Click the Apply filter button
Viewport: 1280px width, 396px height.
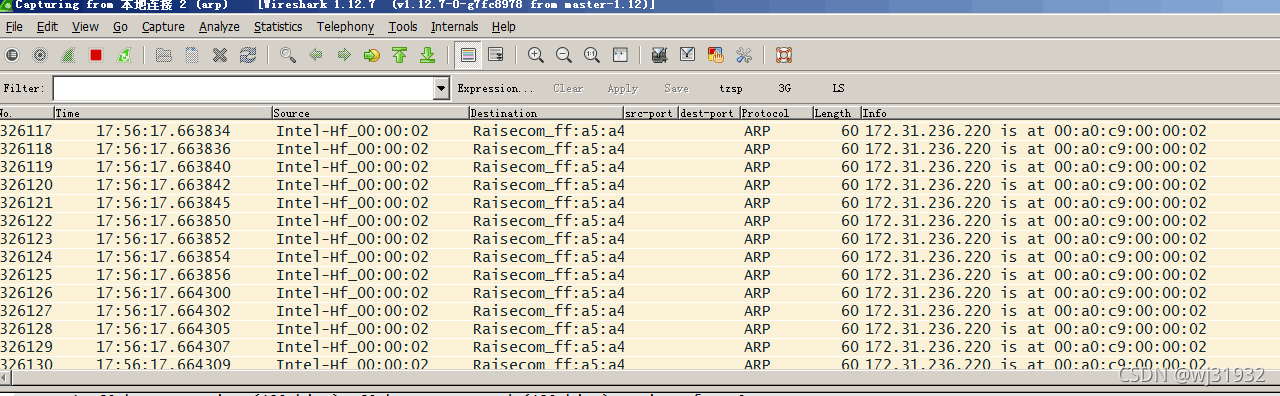coord(623,88)
